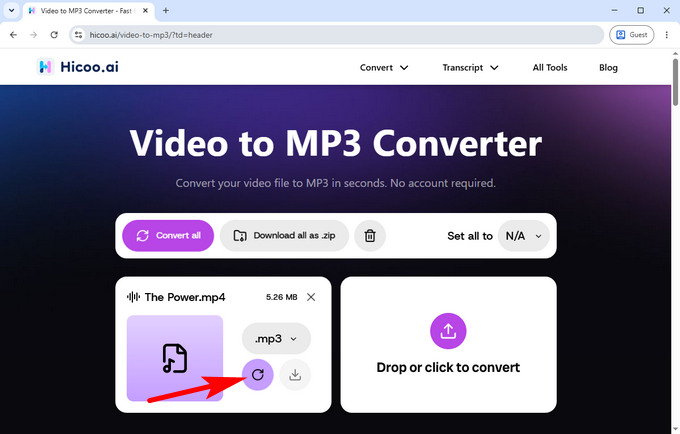Open the Chrome three-dot menu
680x434 pixels.
(667, 35)
